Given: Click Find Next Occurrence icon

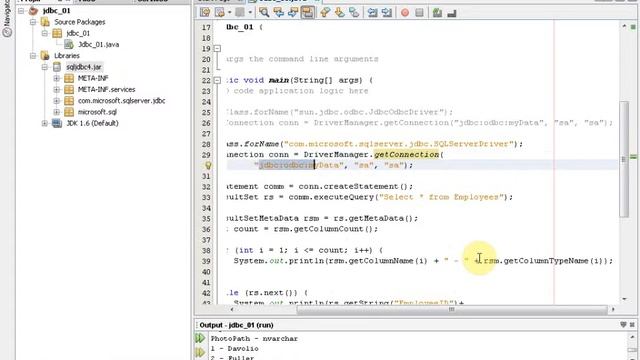Looking at the screenshot, I should click(x=293, y=13).
